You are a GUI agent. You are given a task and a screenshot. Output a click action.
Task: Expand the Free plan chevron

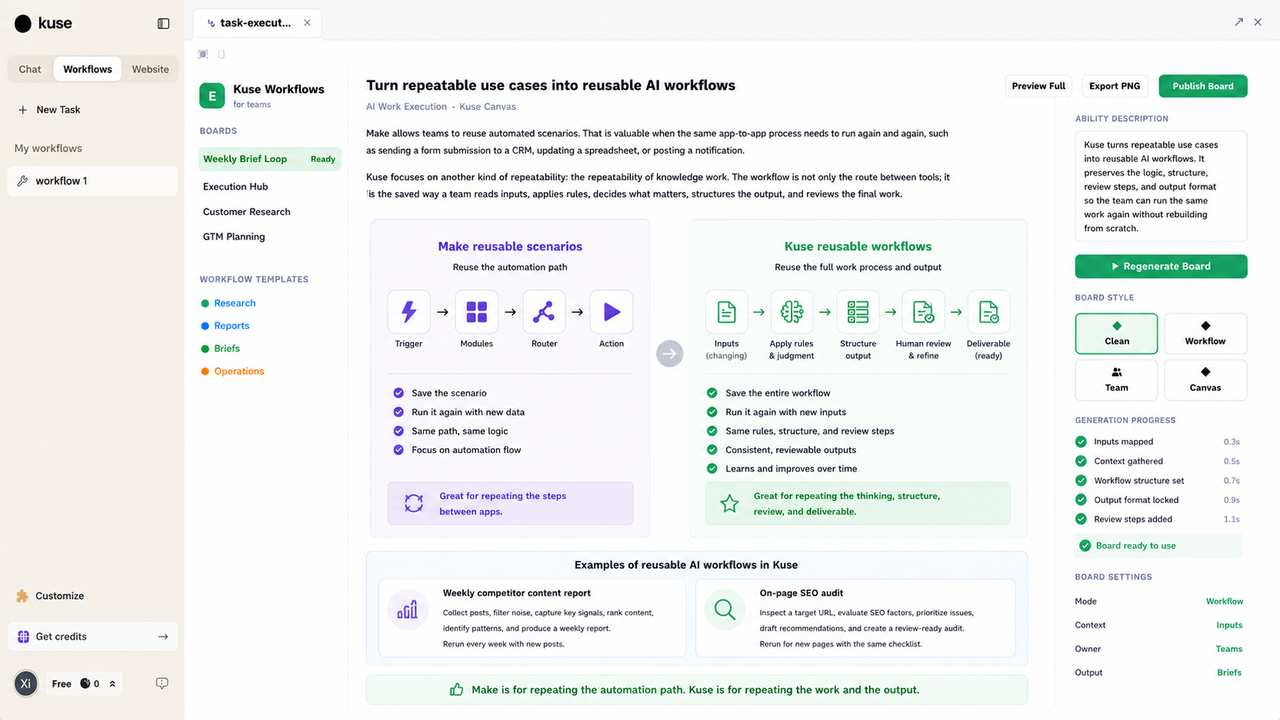click(x=112, y=684)
